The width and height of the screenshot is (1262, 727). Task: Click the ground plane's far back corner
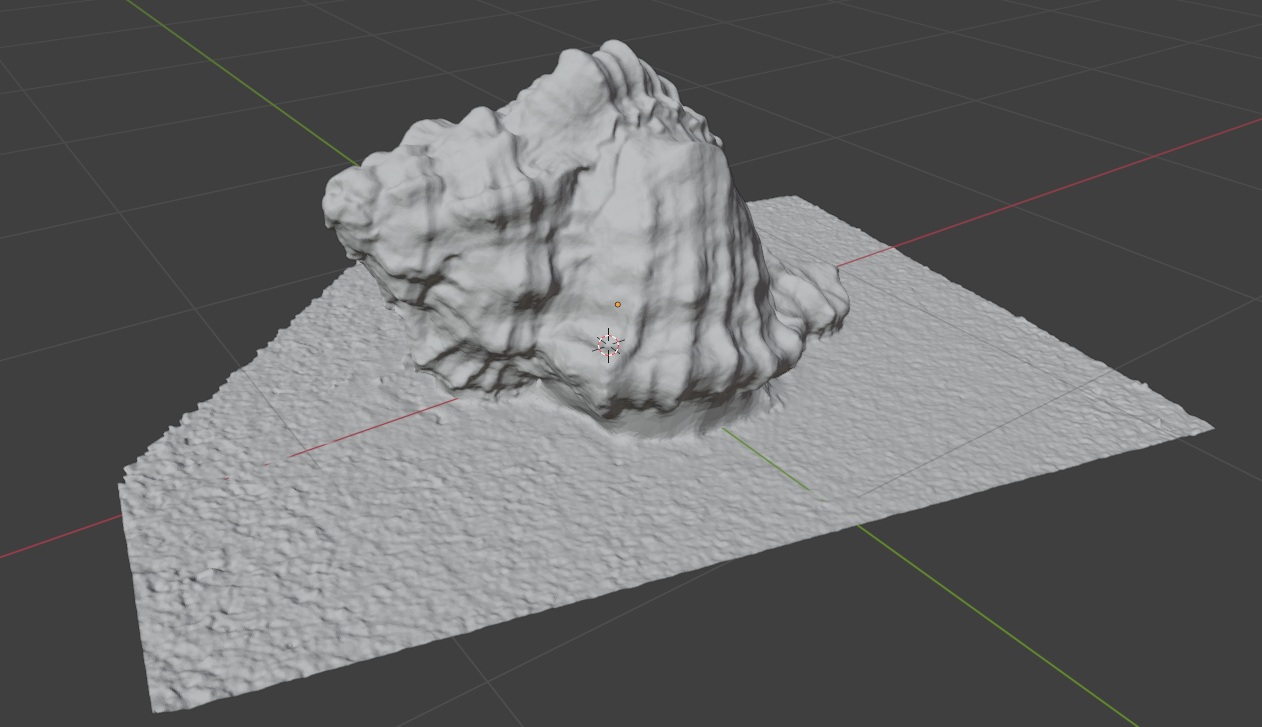(x=794, y=198)
